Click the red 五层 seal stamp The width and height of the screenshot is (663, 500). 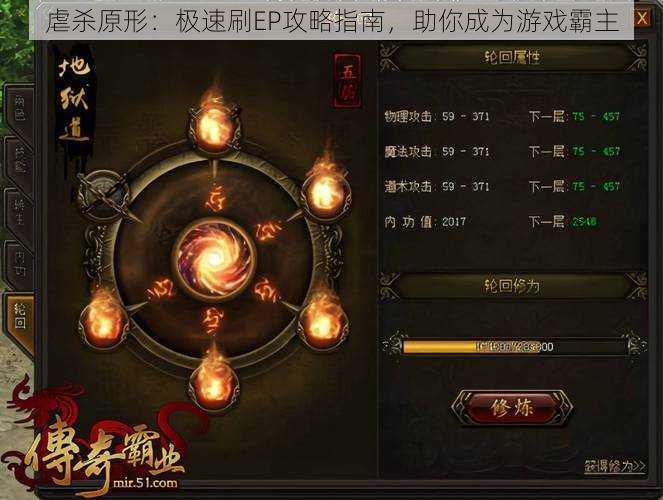coord(348,81)
